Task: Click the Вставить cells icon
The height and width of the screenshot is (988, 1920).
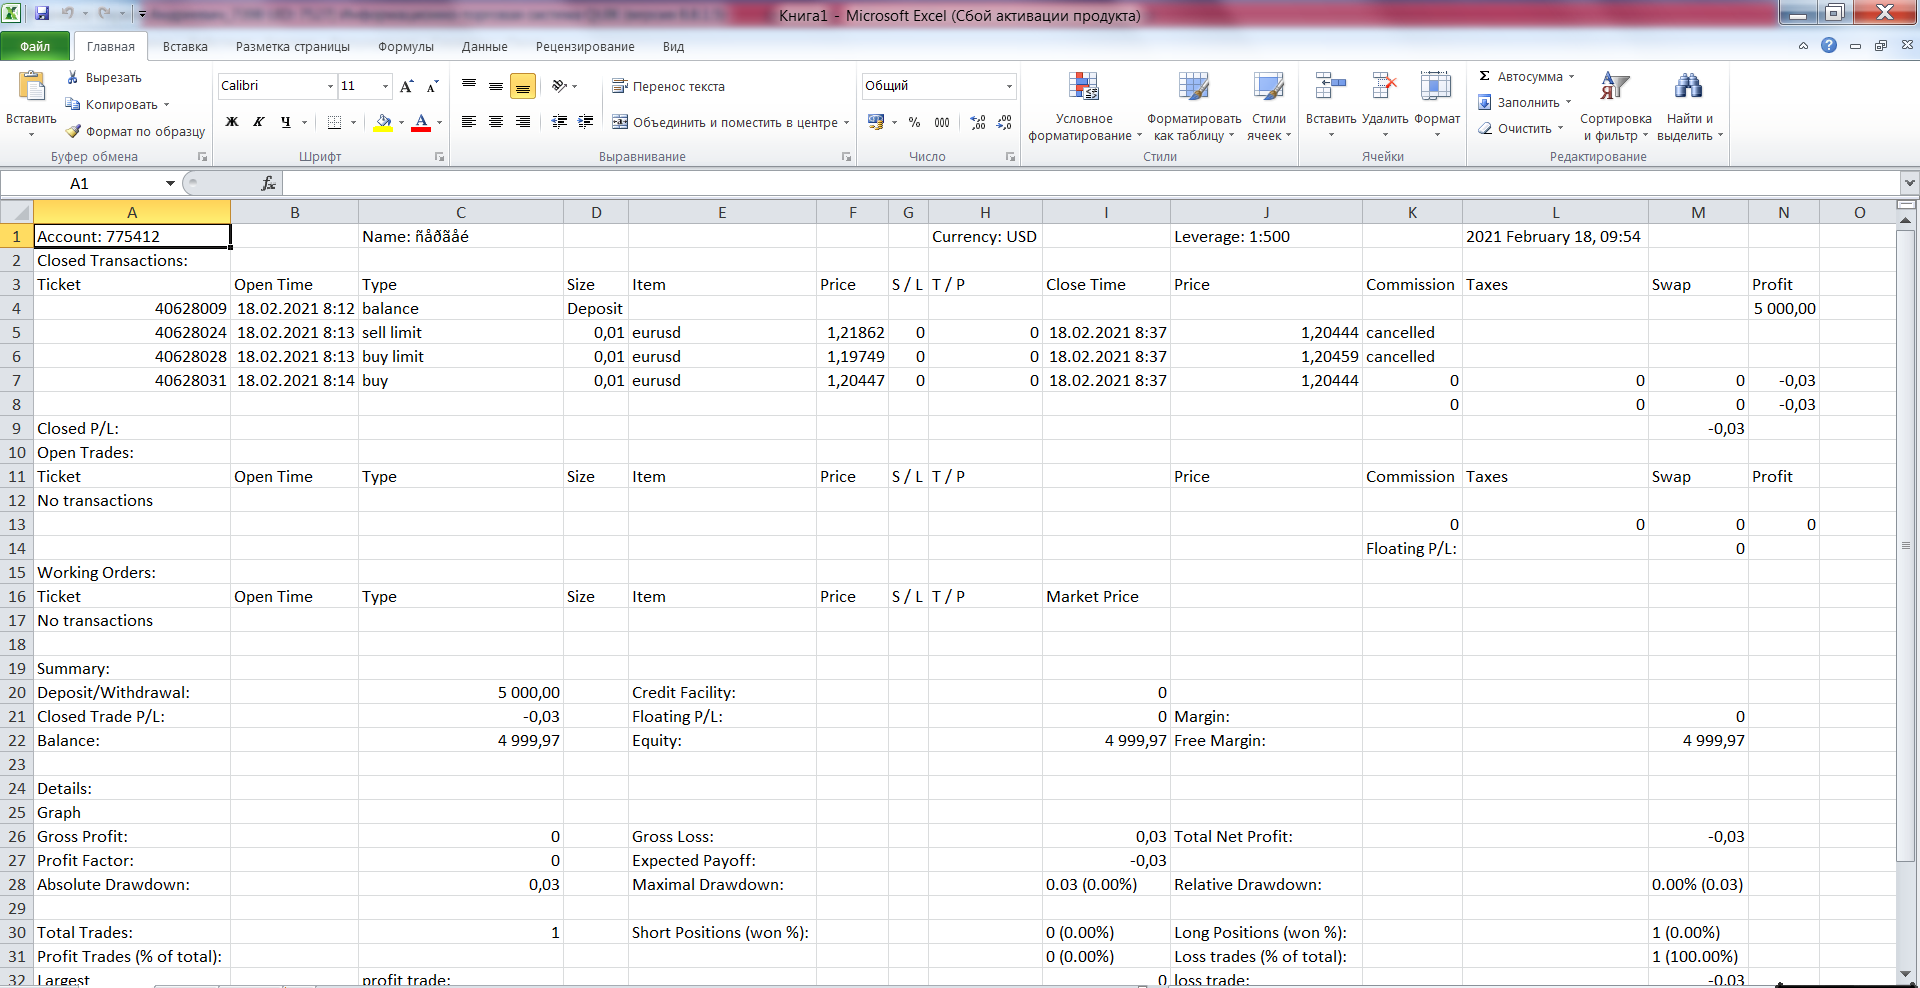Action: [x=1331, y=86]
